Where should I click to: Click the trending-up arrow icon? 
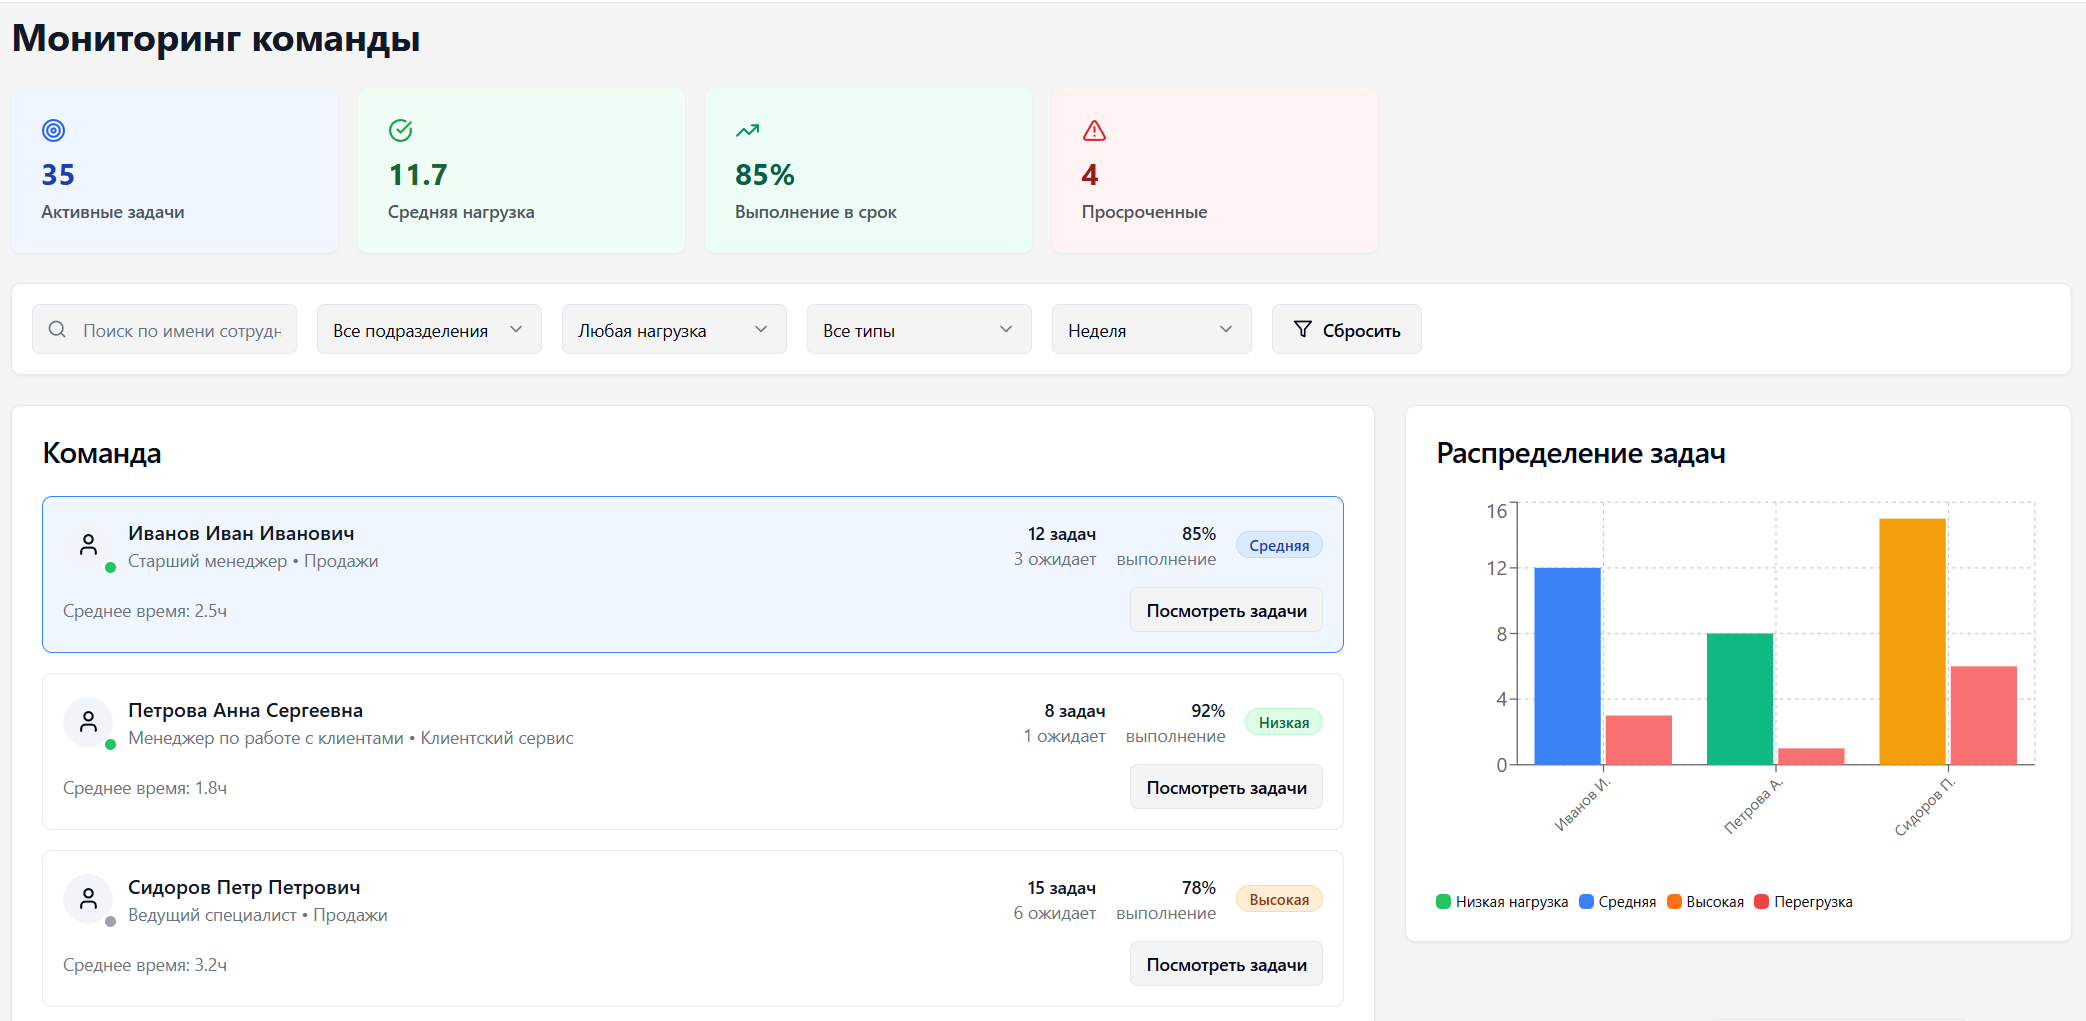[x=747, y=130]
